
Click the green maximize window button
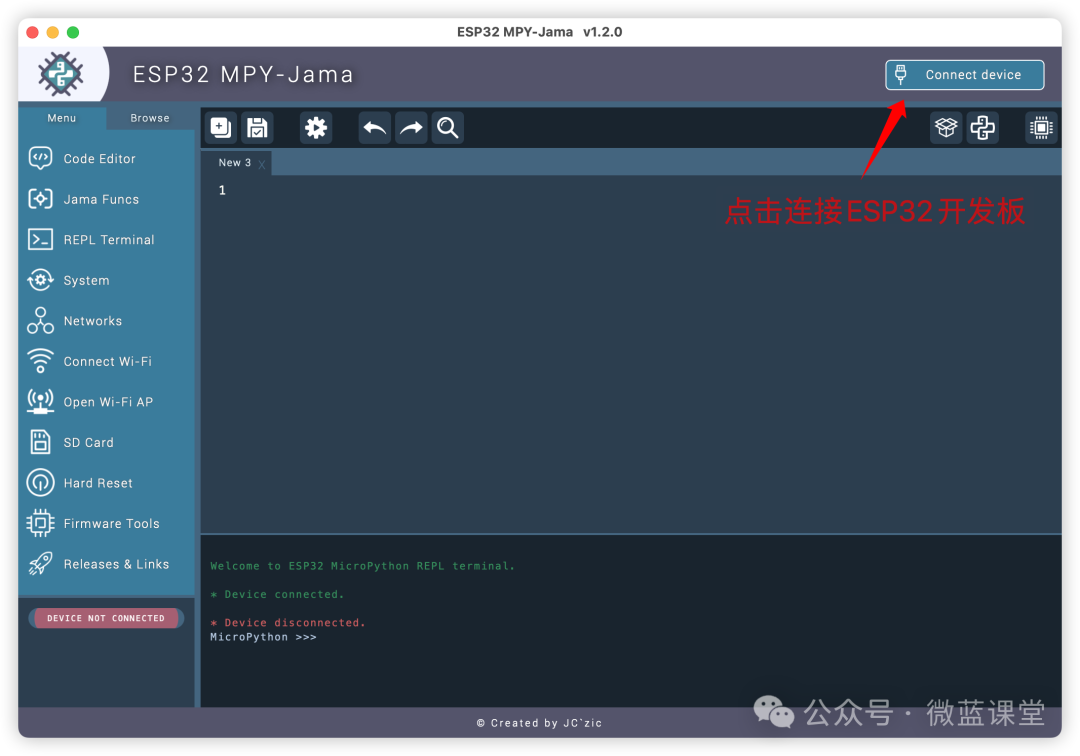[x=73, y=32]
